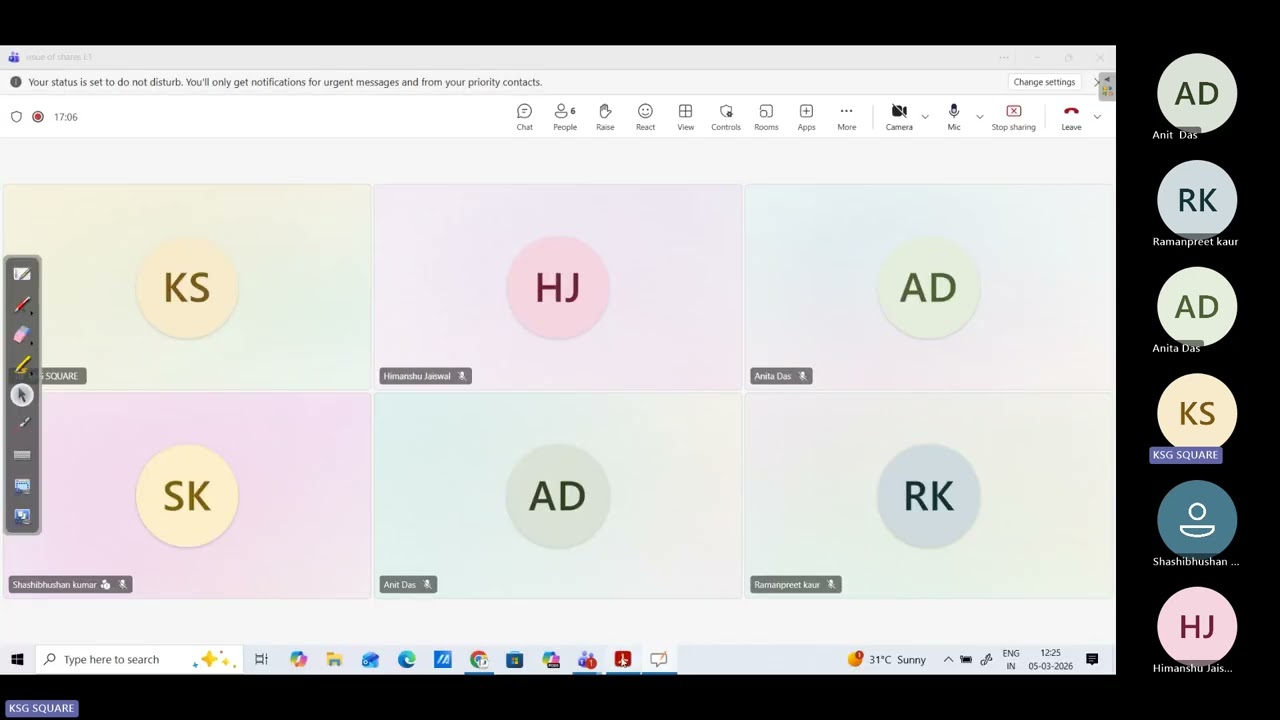Click Anit Das avatar in right sidebar
Image resolution: width=1280 pixels, height=720 pixels.
click(1197, 93)
